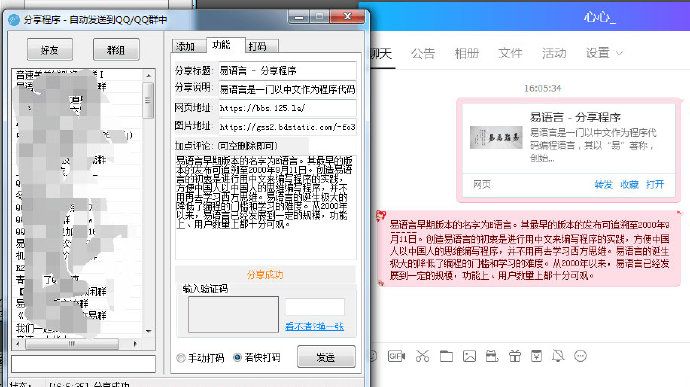Click 打开 on the shared card

[655, 184]
